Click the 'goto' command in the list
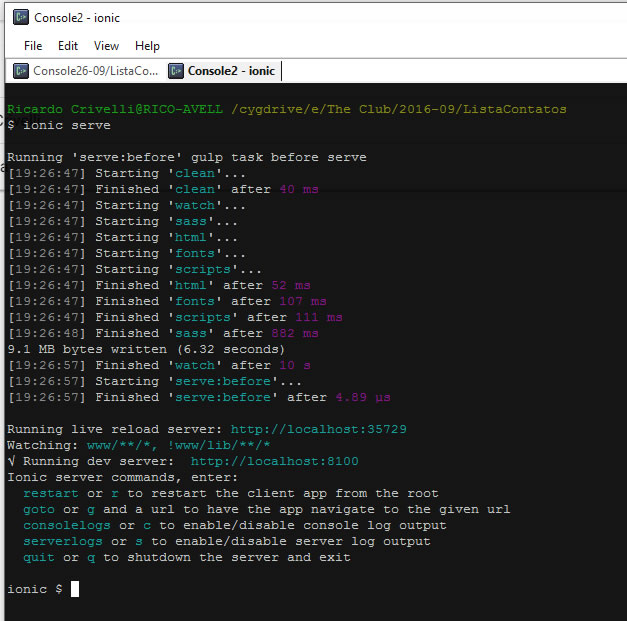 tap(39, 509)
